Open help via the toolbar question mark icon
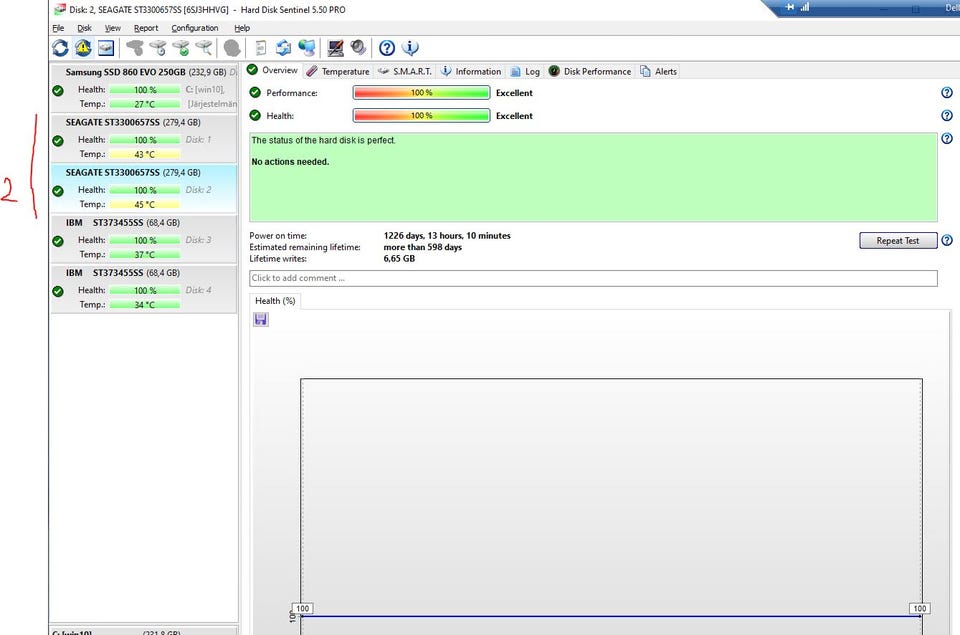This screenshot has width=960, height=635. coord(387,48)
